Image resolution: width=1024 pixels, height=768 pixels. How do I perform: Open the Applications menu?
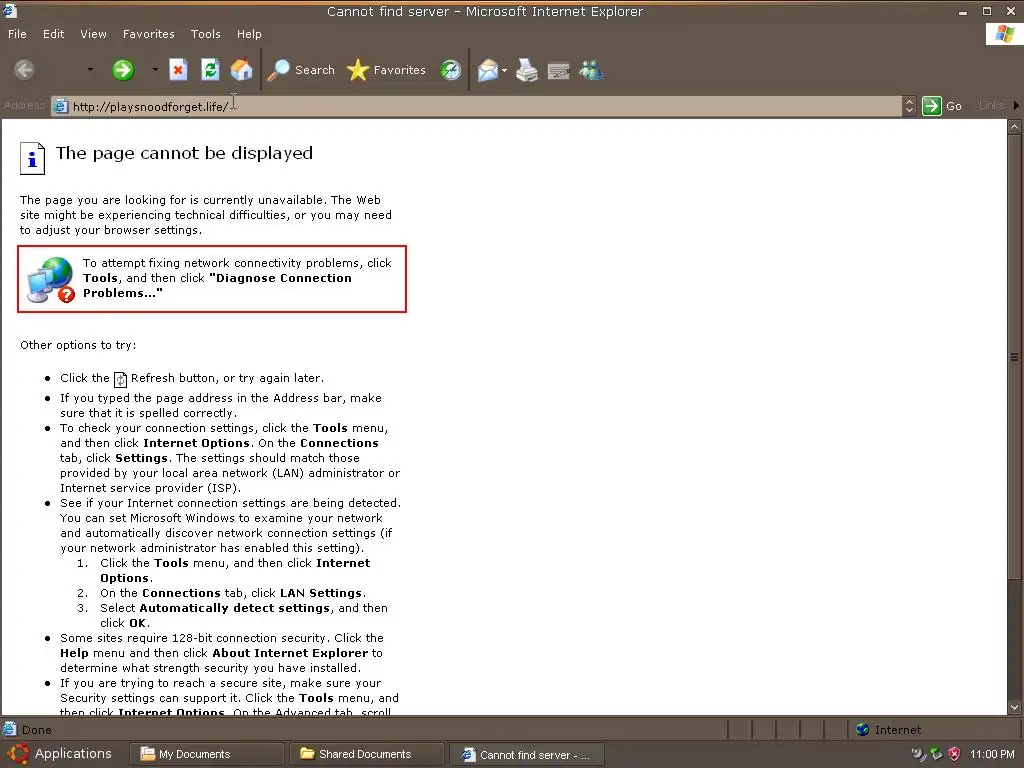[60, 754]
